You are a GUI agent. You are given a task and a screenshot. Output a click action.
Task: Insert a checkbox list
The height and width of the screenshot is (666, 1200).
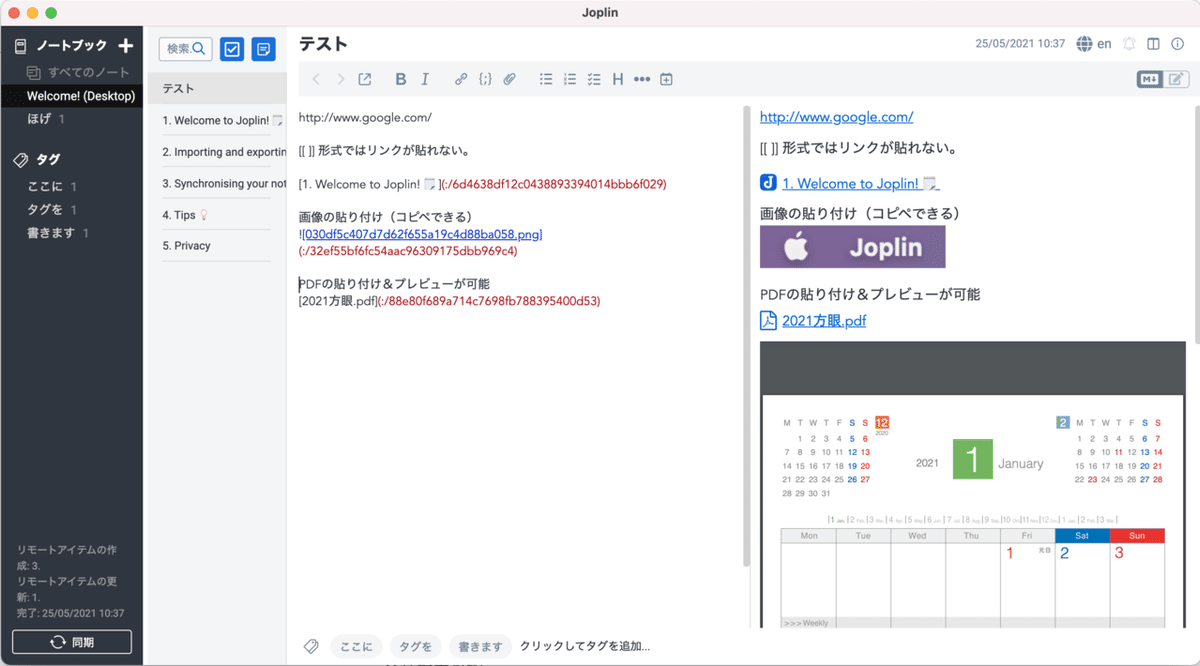[594, 79]
